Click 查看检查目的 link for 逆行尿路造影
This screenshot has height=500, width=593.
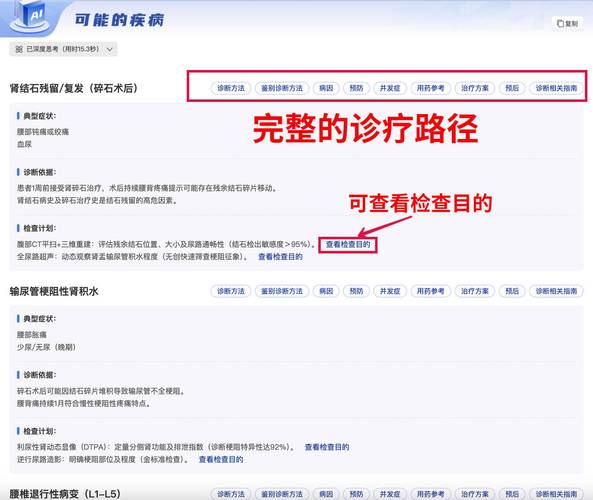[x=221, y=460]
